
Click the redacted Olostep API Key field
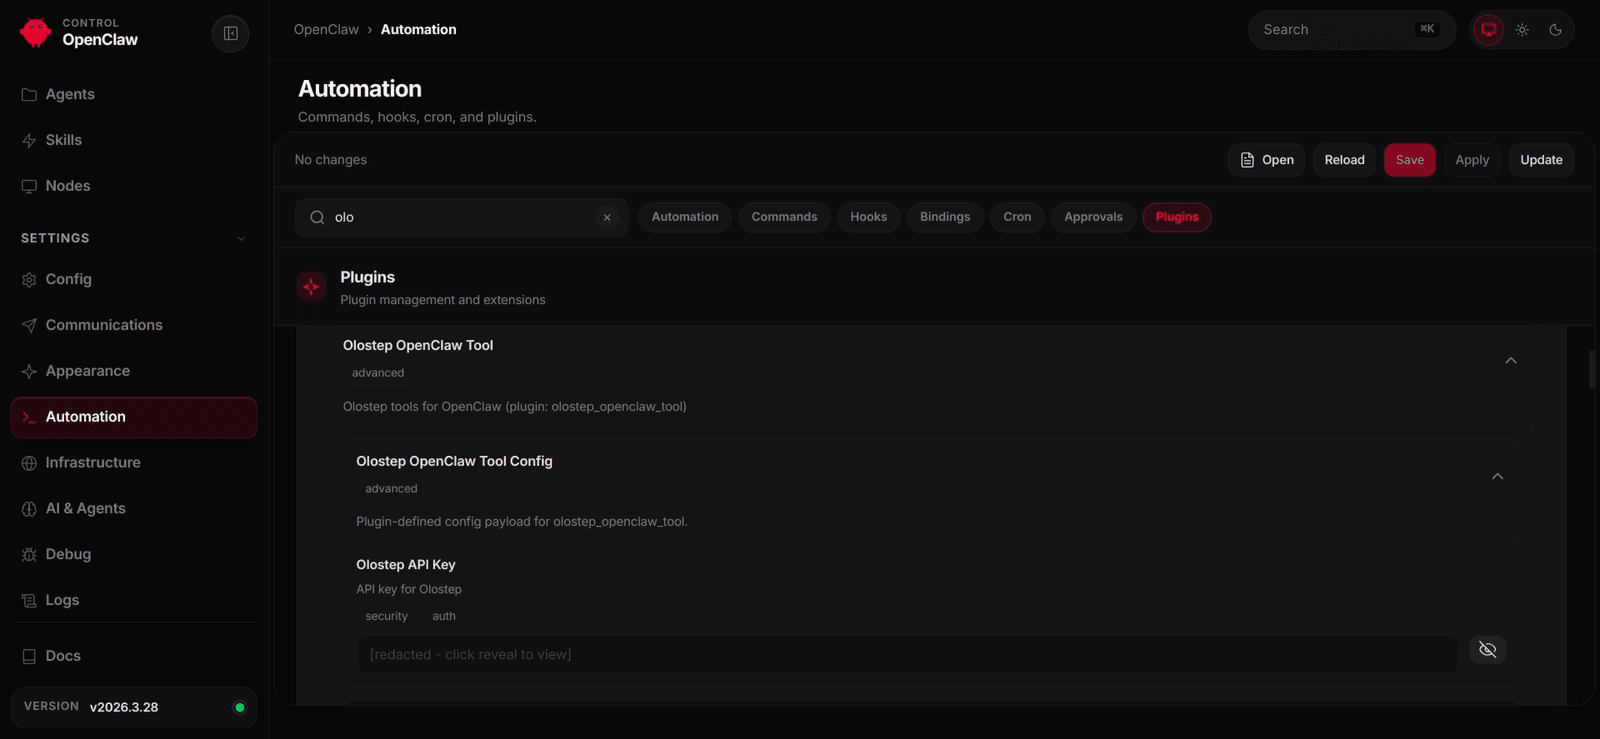click(907, 655)
